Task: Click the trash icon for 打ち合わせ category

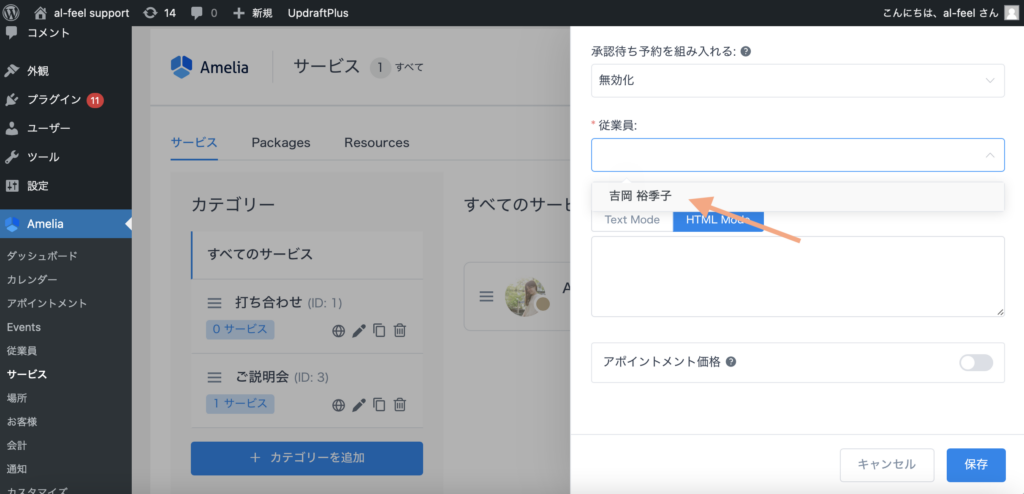Action: tap(400, 330)
